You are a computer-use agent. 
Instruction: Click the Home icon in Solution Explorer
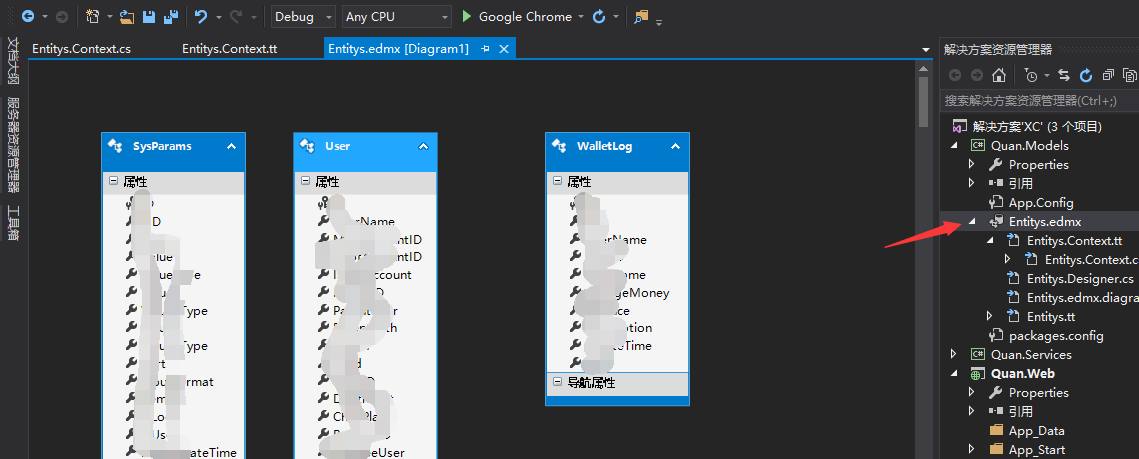coord(999,75)
